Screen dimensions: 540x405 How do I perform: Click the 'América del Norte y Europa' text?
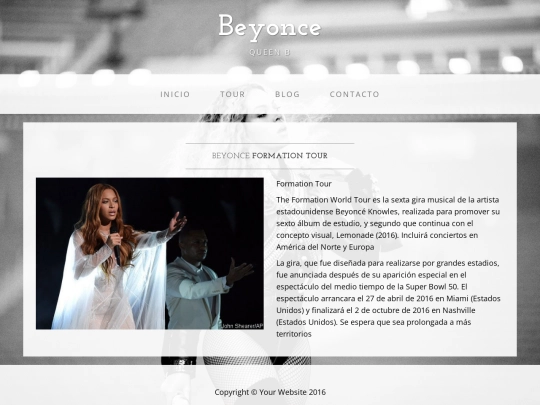pos(325,247)
